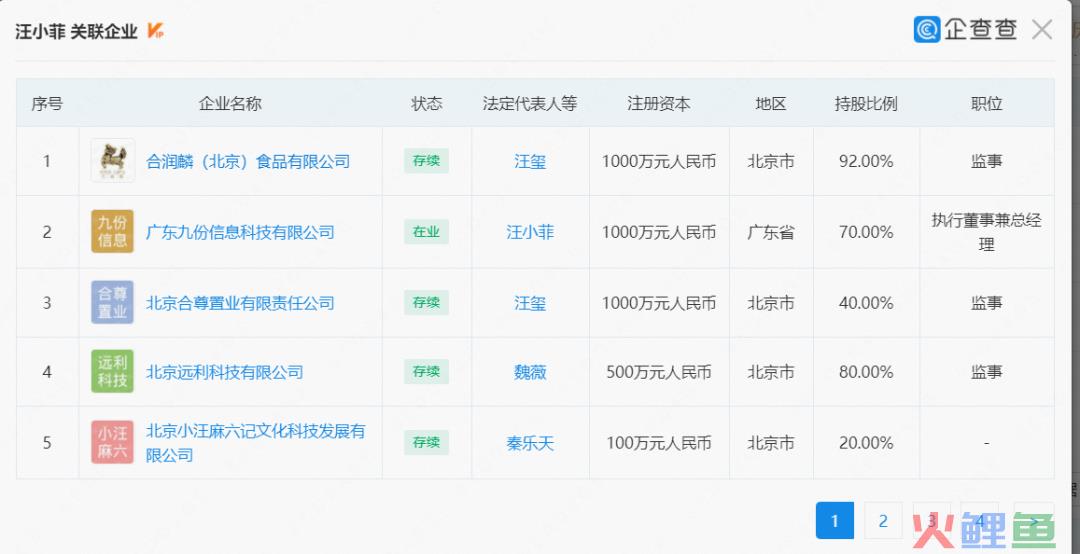
Task: Select page 1 pagination button
Action: (x=835, y=520)
